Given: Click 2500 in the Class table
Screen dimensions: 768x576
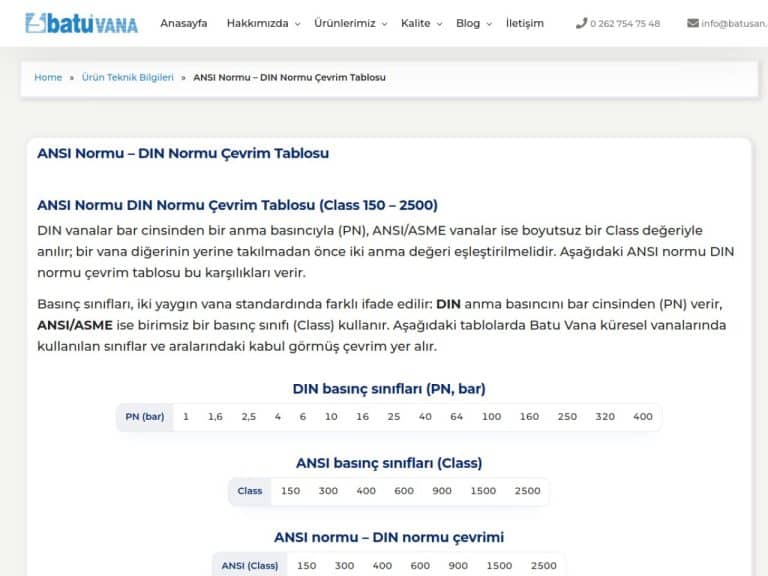Looking at the screenshot, I should pyautogui.click(x=528, y=491).
